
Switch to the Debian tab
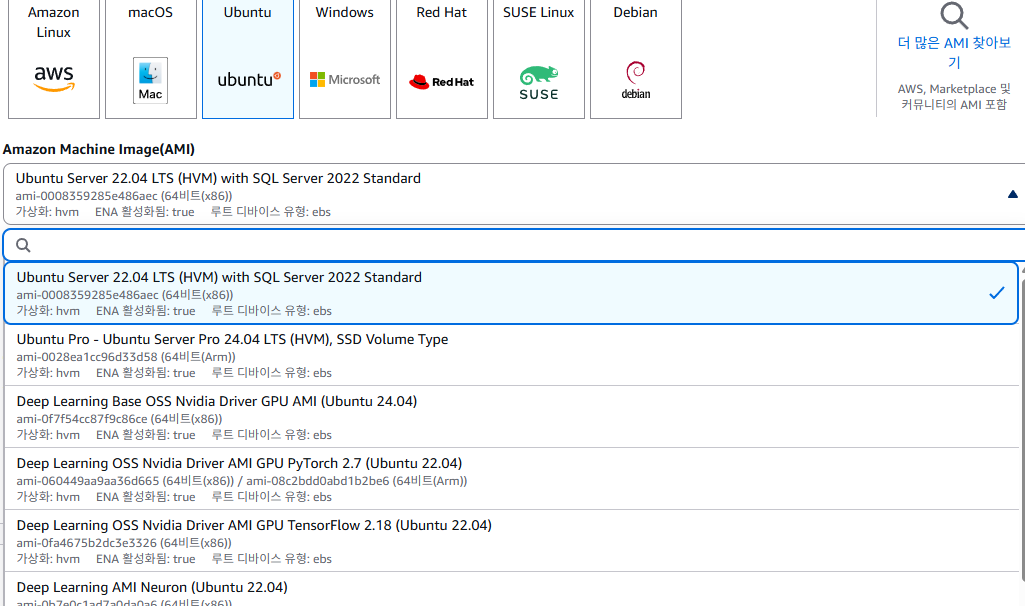click(636, 59)
